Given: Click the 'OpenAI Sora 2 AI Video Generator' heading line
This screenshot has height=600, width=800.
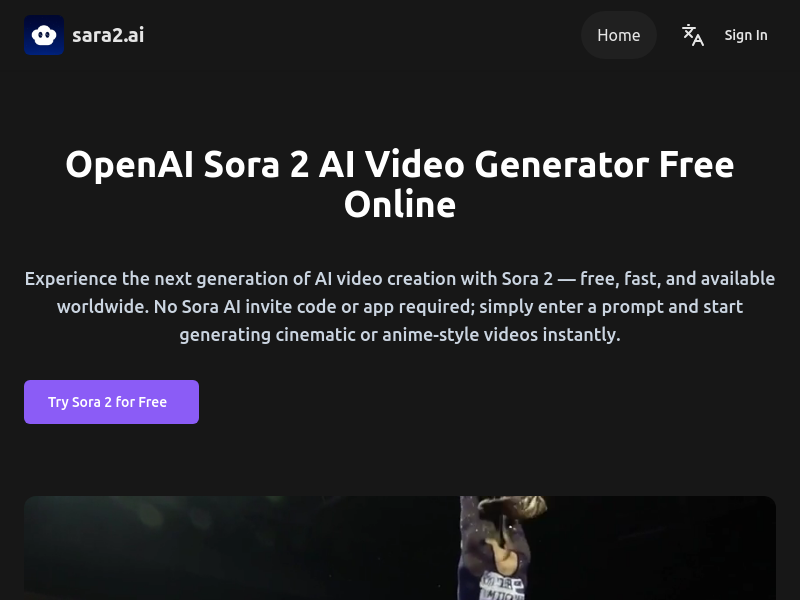Looking at the screenshot, I should point(357,165).
